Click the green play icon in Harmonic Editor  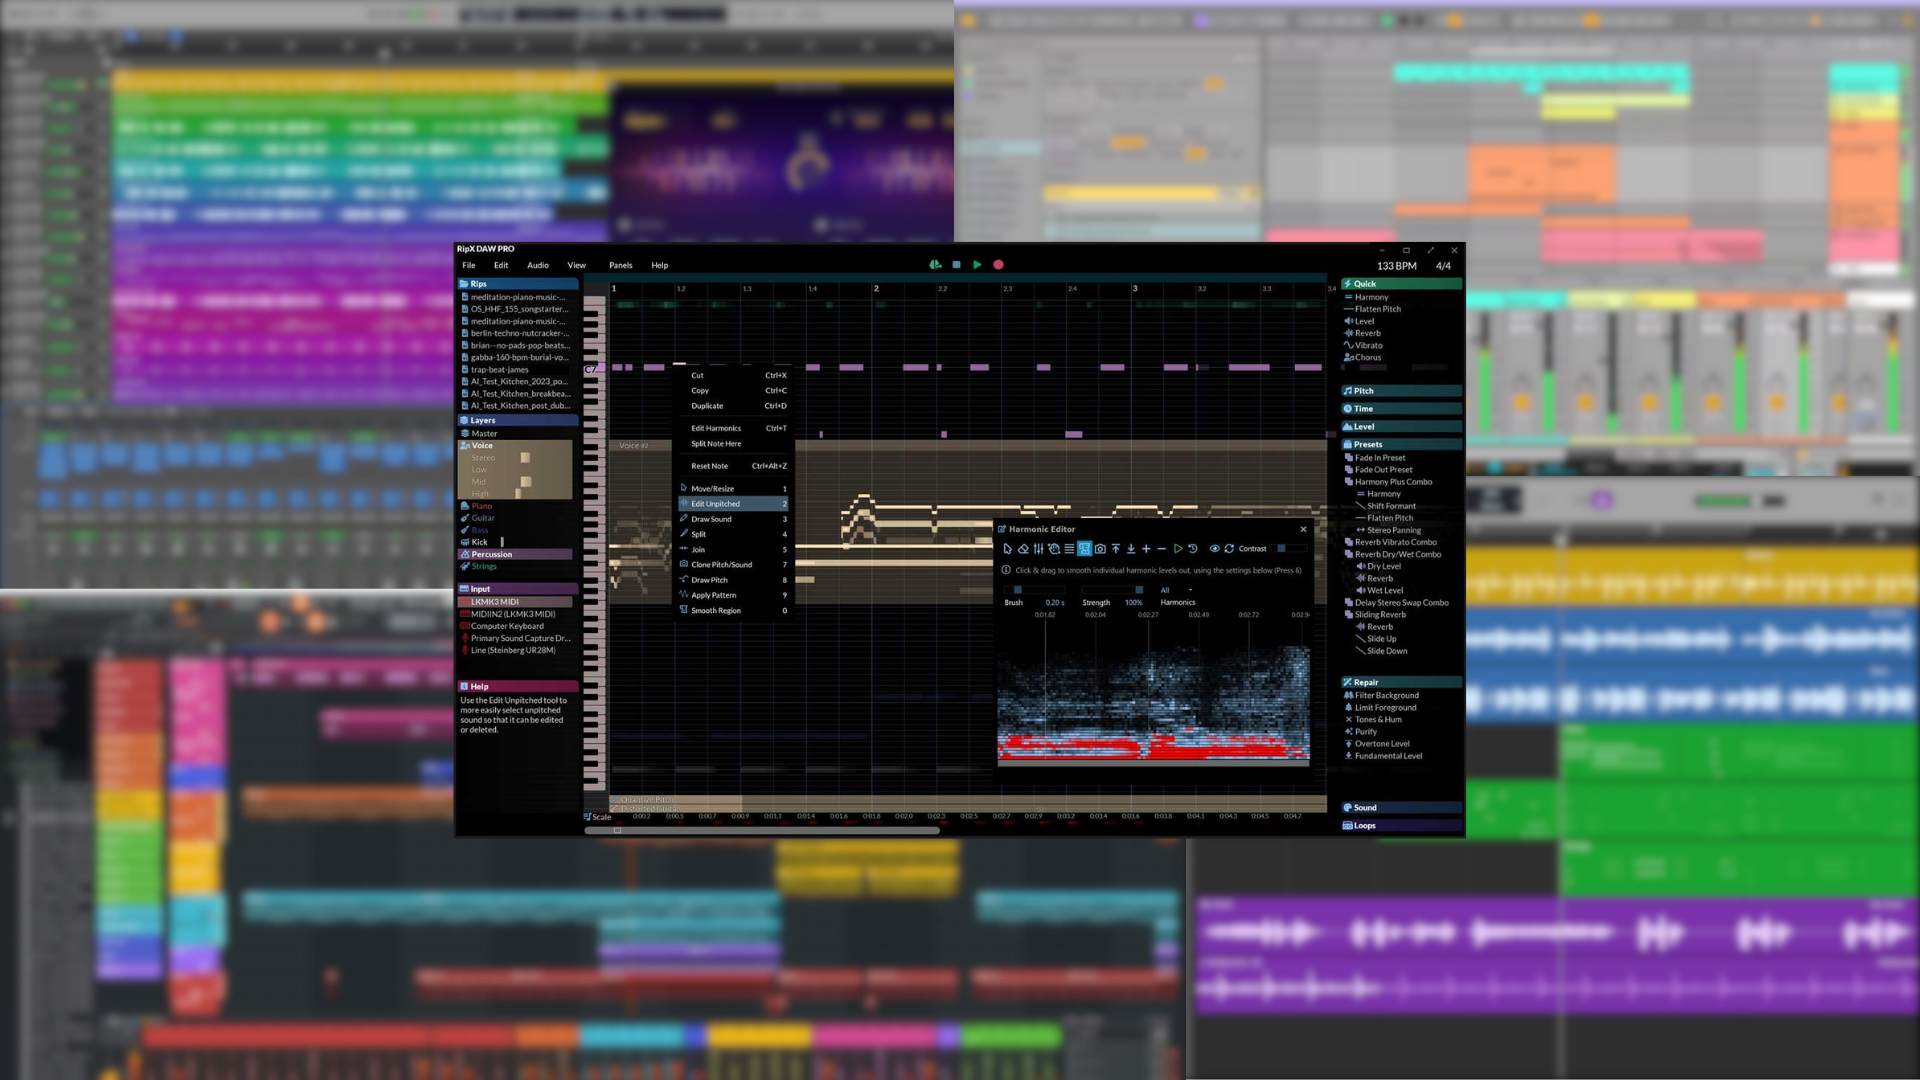coord(1178,549)
